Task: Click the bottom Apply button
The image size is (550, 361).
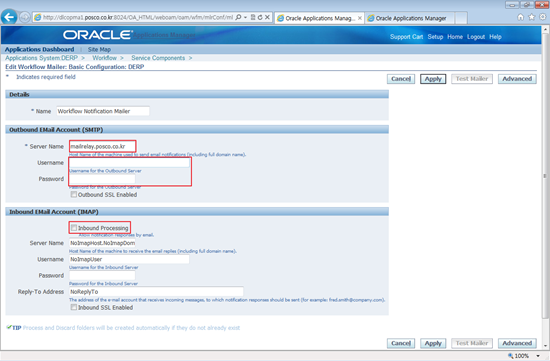Action: tap(433, 343)
